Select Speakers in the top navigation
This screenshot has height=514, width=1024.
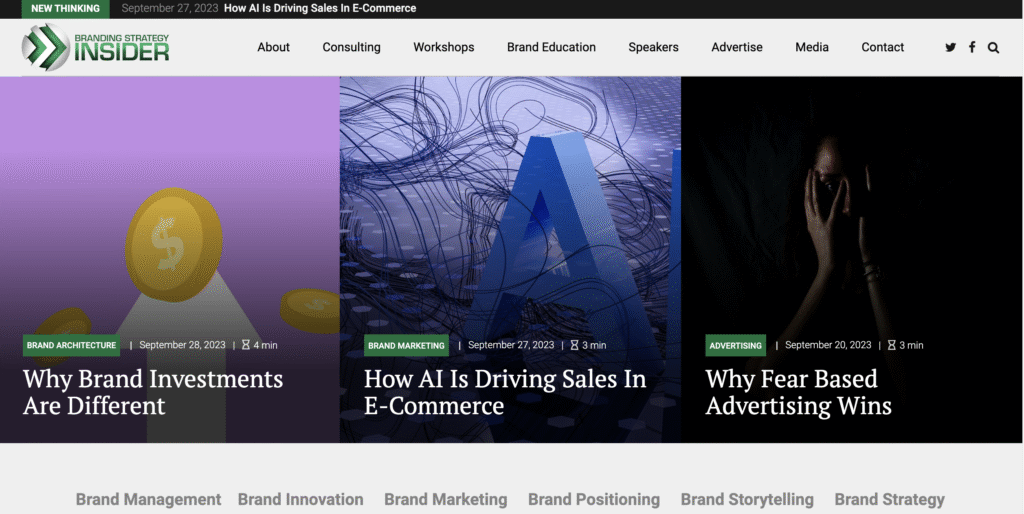coord(653,47)
